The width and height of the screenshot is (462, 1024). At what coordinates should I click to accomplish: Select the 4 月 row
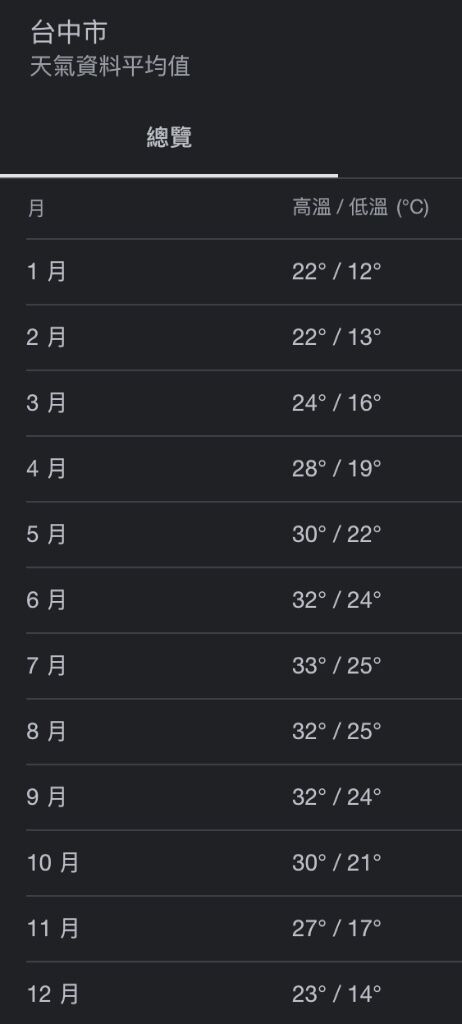(244, 469)
